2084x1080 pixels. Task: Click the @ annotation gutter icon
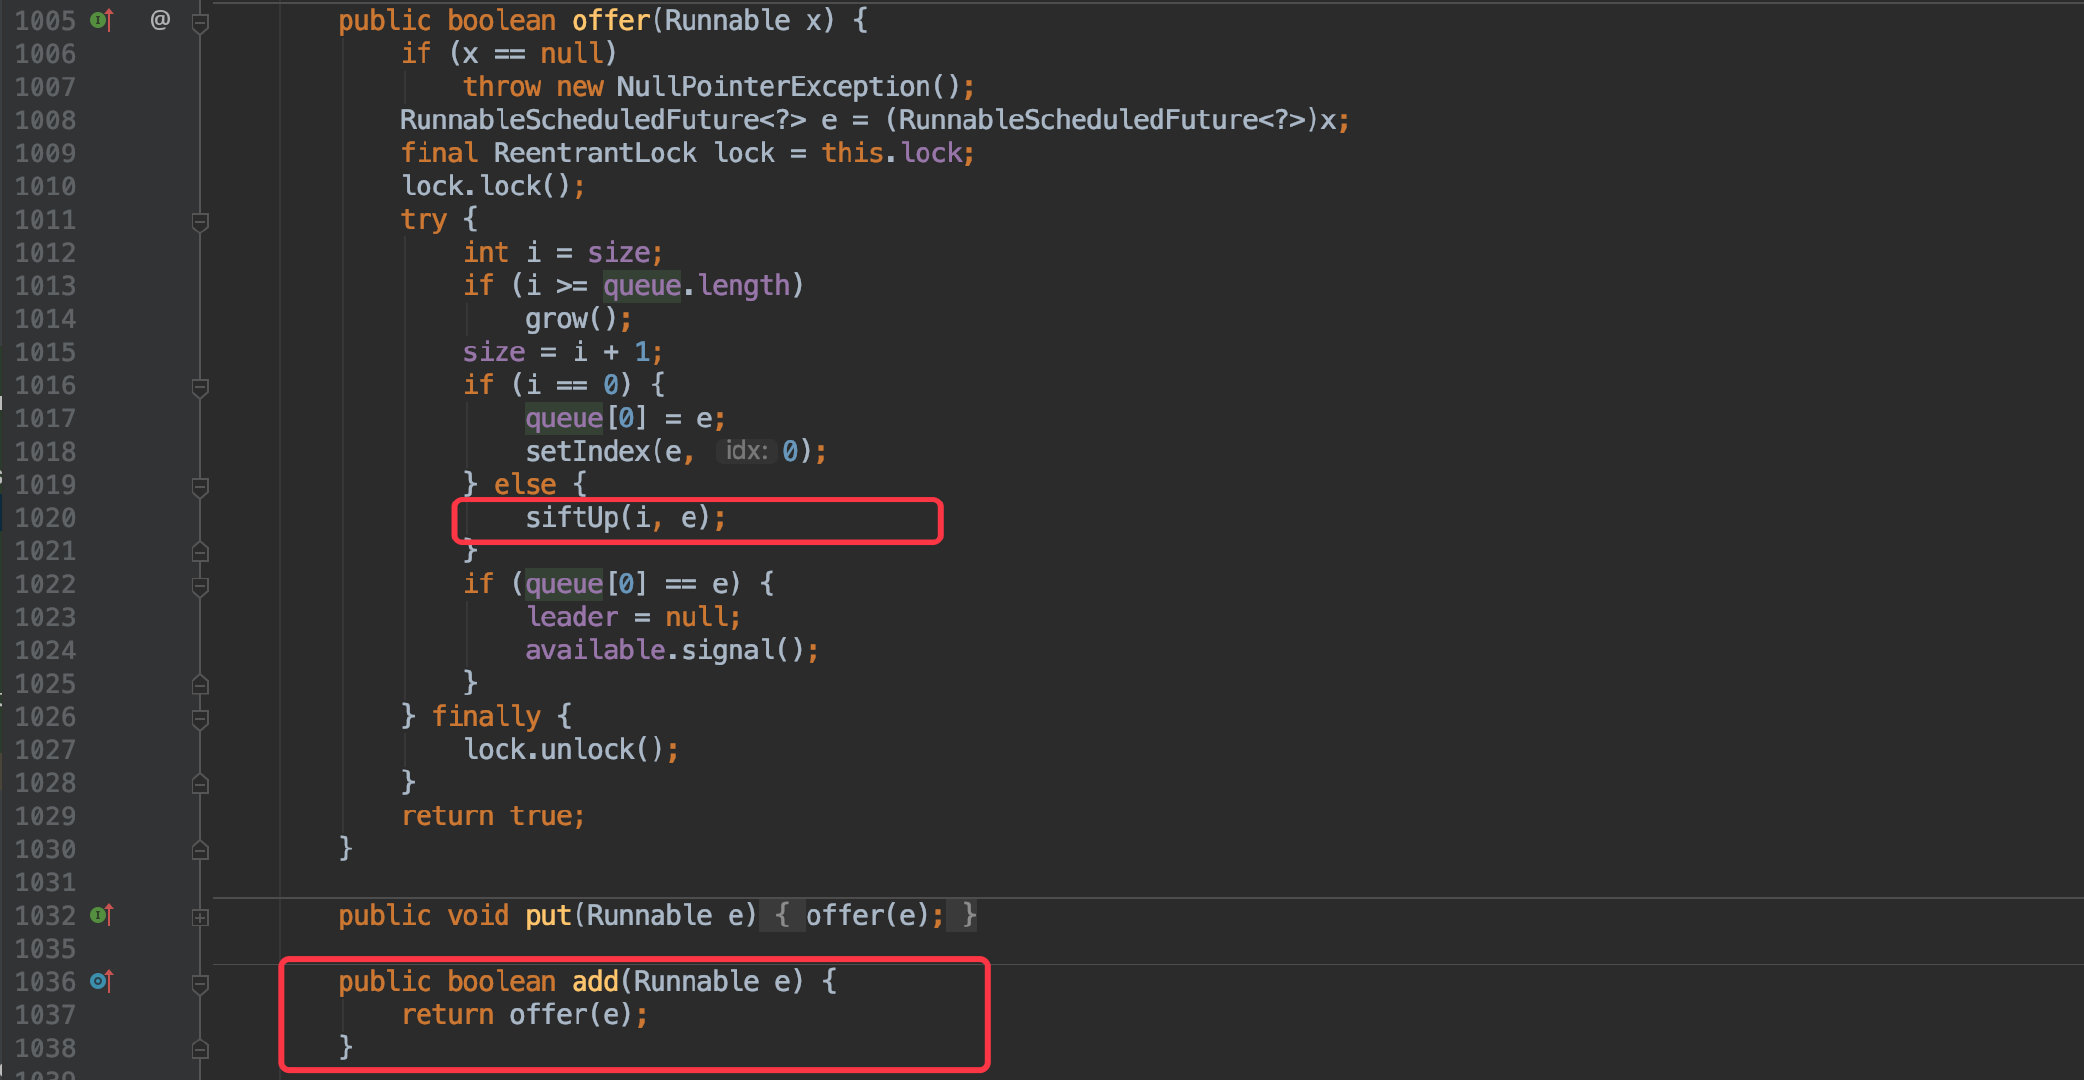(160, 20)
